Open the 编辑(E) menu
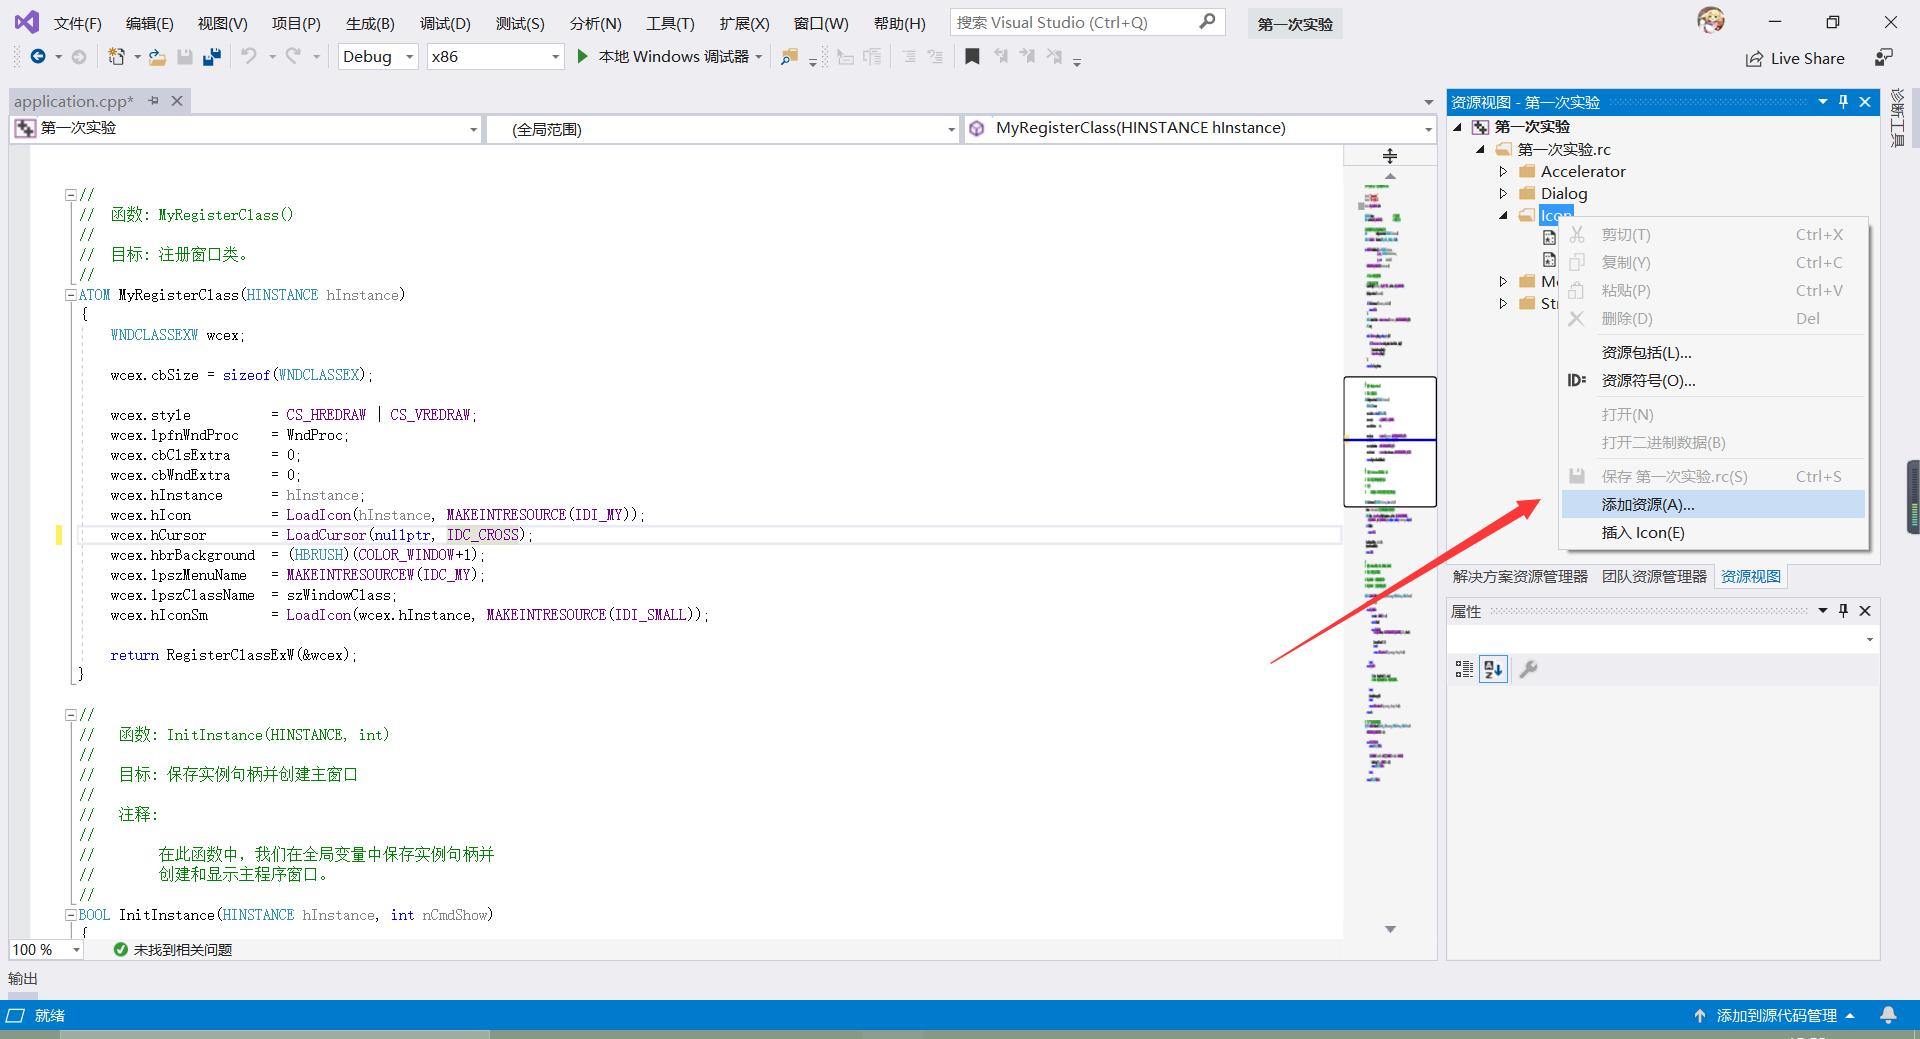The image size is (1920, 1039). point(149,22)
